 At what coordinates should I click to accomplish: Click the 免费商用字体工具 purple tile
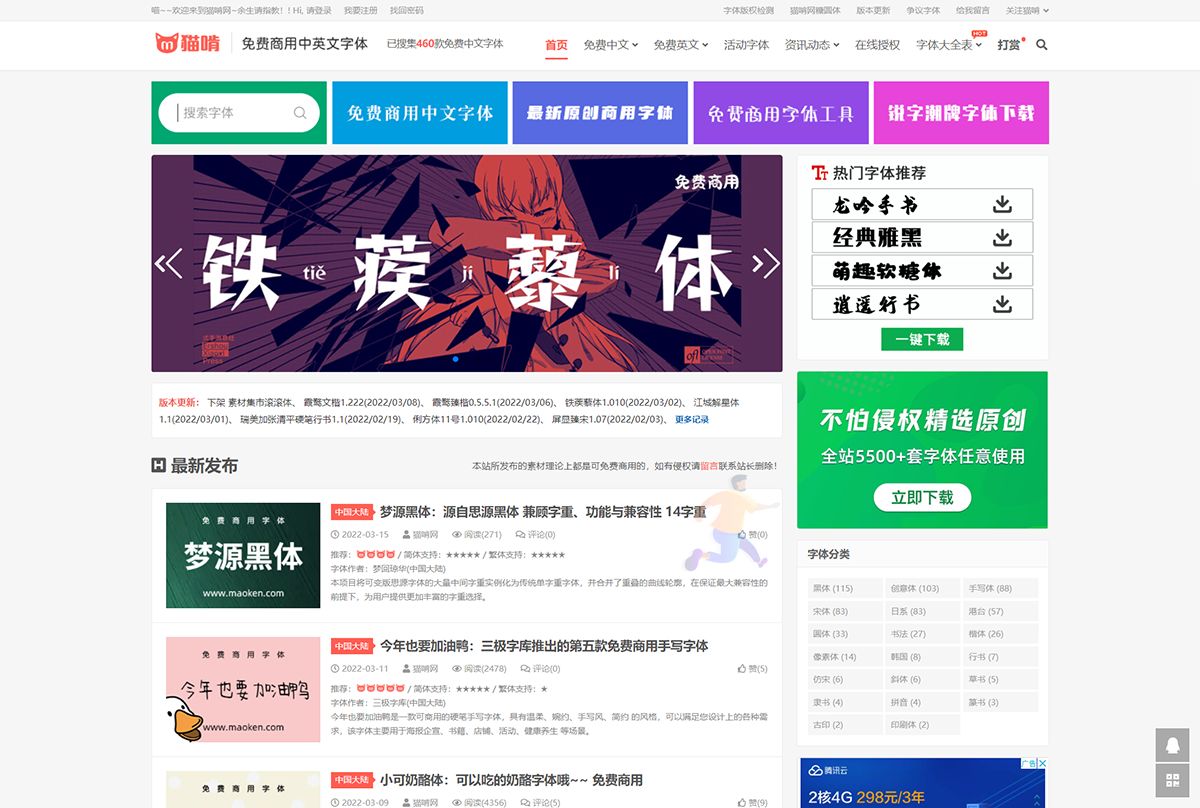point(781,113)
